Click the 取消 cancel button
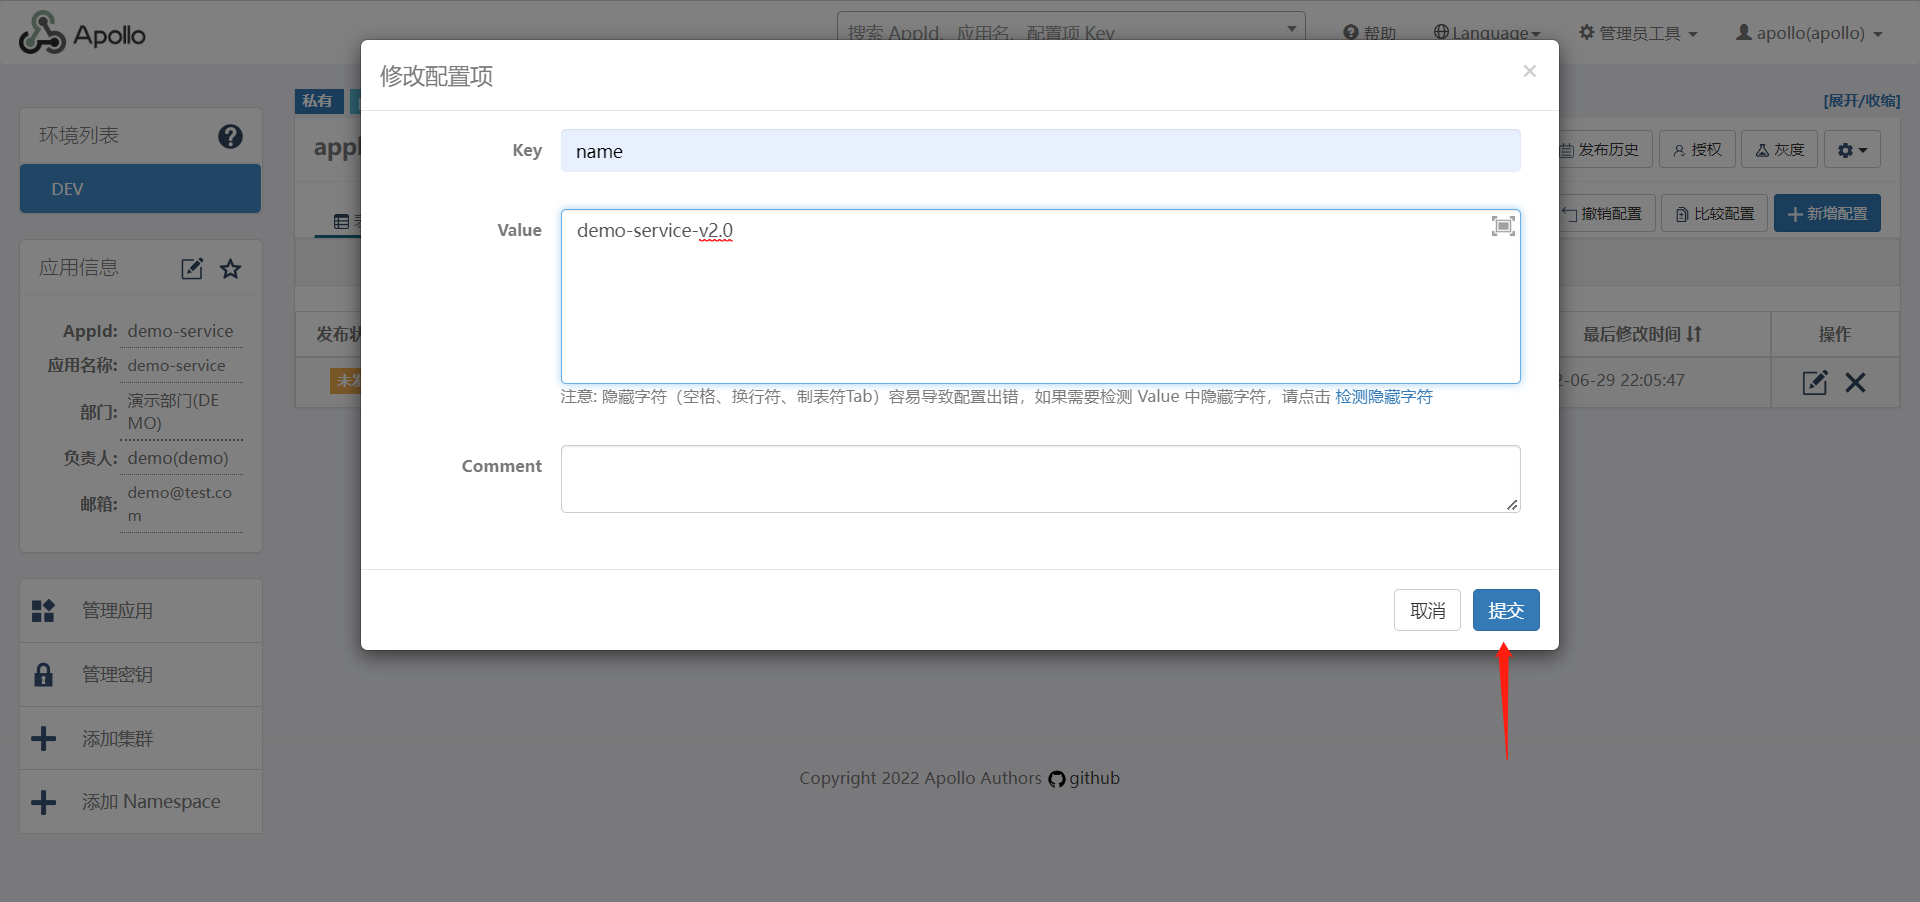1920x902 pixels. [x=1427, y=610]
